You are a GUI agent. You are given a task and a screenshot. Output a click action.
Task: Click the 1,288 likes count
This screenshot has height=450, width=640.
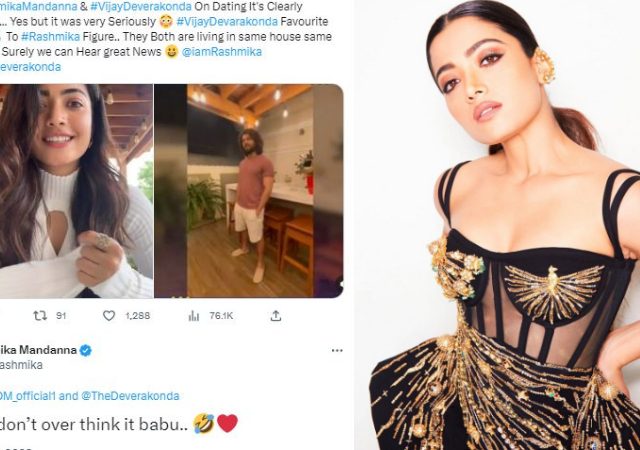click(138, 316)
